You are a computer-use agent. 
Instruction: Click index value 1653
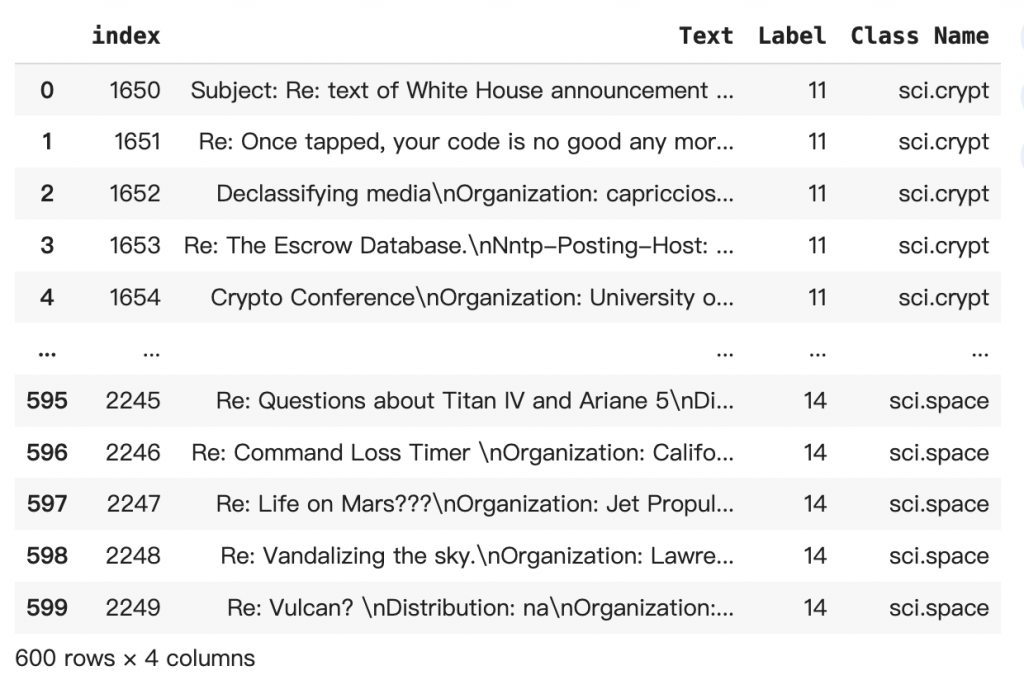click(x=135, y=246)
